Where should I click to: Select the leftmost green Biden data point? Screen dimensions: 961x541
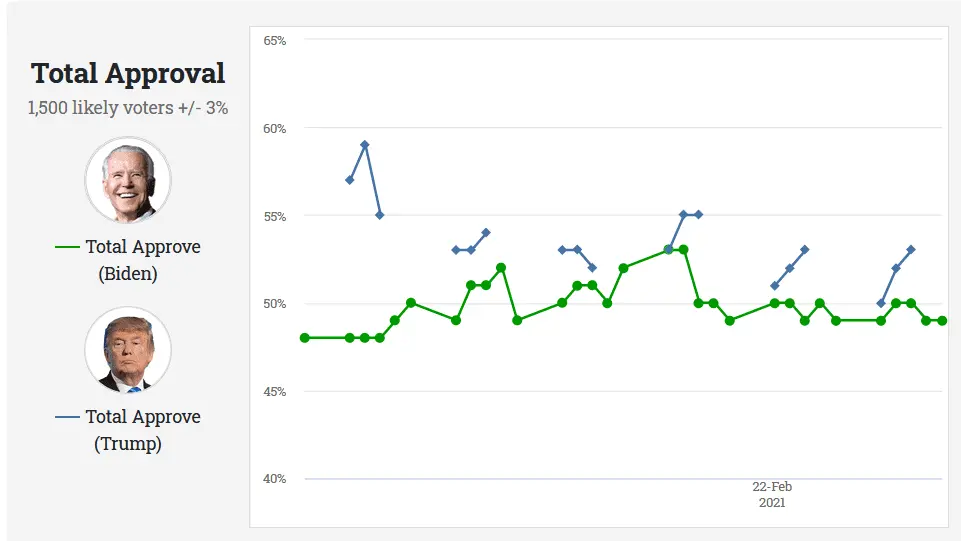click(x=304, y=338)
